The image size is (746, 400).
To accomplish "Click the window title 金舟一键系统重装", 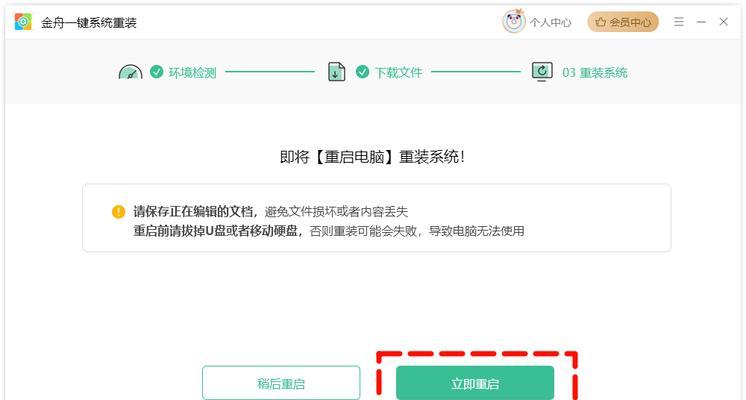I will coord(88,23).
